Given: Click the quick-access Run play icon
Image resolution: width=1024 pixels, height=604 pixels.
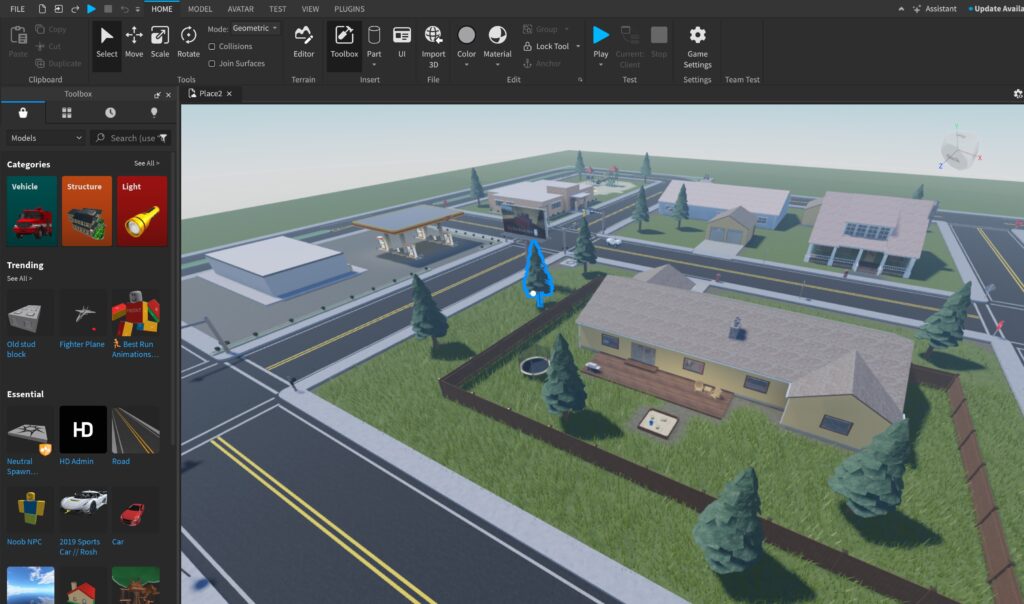Looking at the screenshot, I should tap(91, 9).
